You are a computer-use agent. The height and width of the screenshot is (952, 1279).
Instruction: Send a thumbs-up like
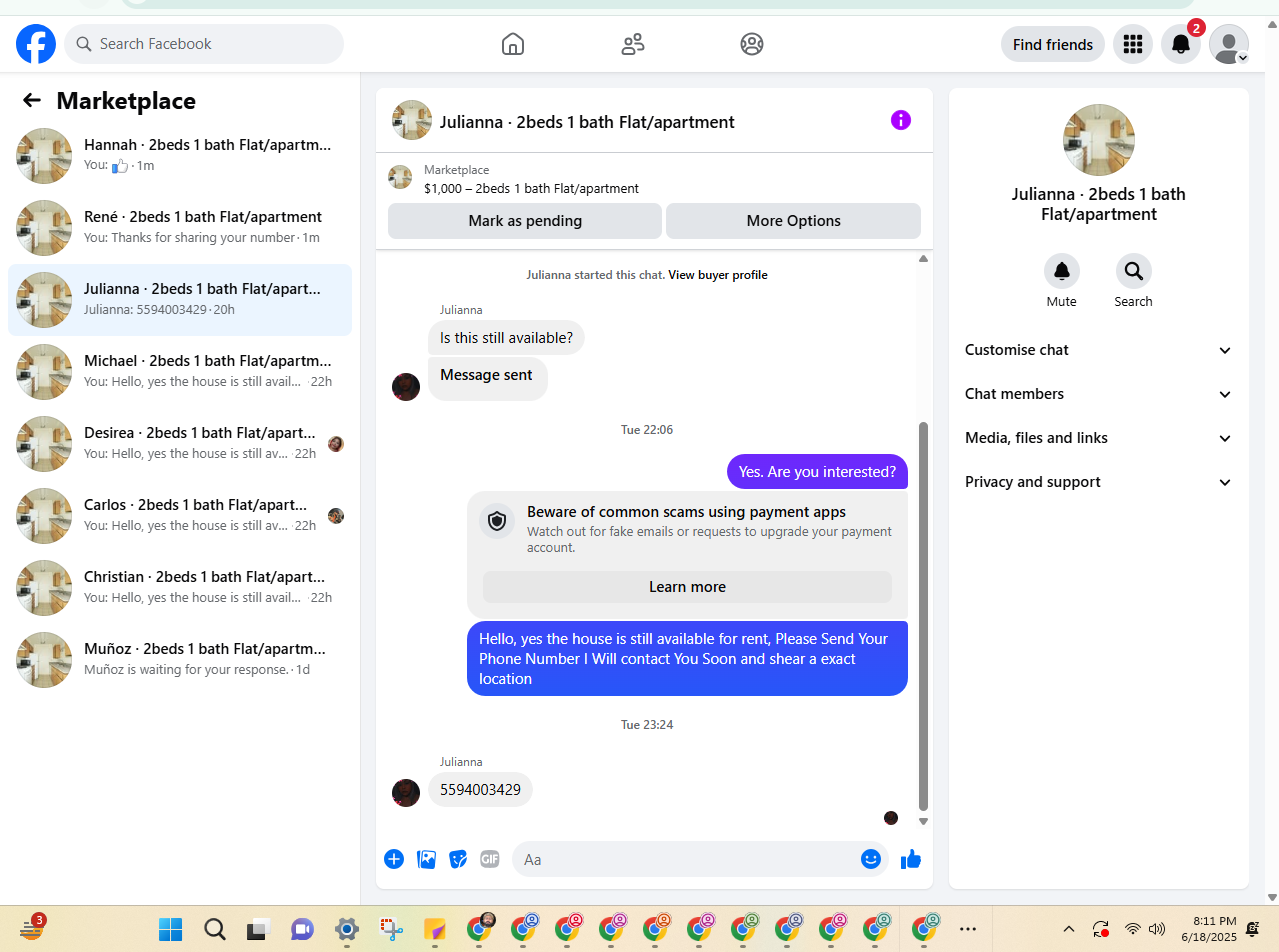pos(911,859)
